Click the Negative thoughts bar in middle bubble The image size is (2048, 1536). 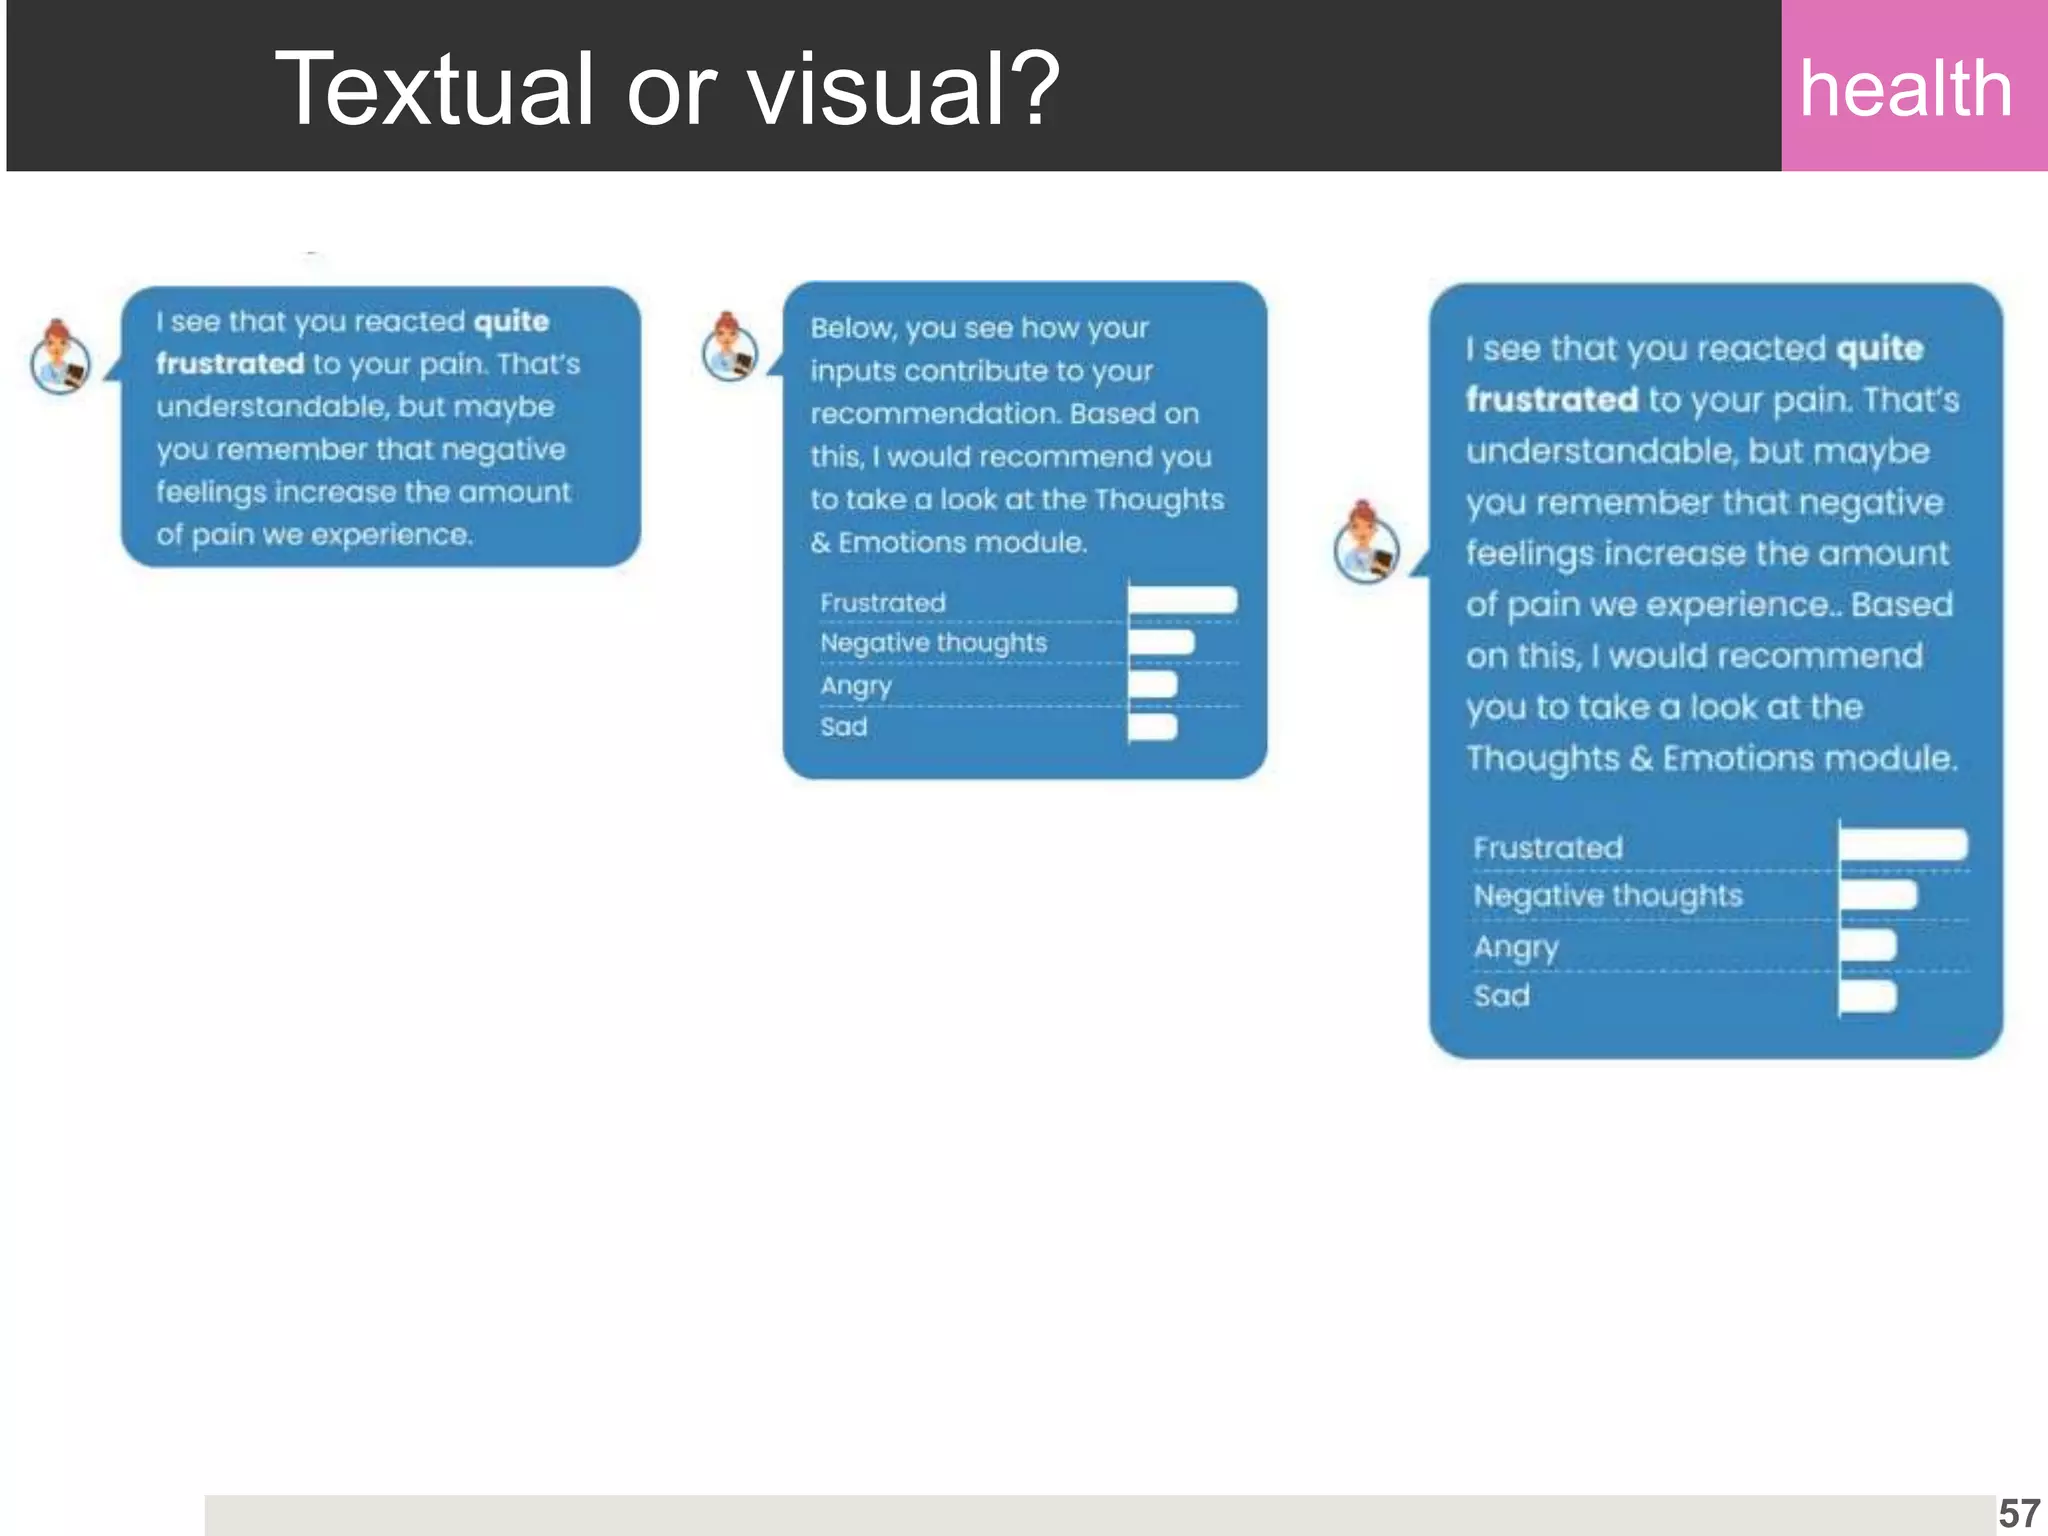pyautogui.click(x=1162, y=641)
